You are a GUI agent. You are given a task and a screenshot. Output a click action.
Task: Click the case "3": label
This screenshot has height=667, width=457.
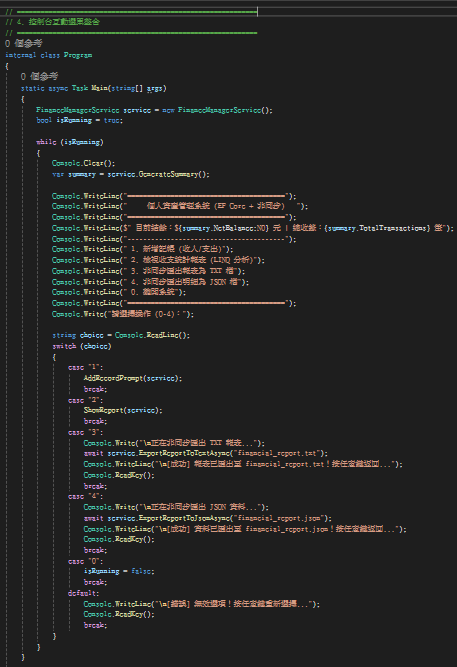click(x=85, y=433)
